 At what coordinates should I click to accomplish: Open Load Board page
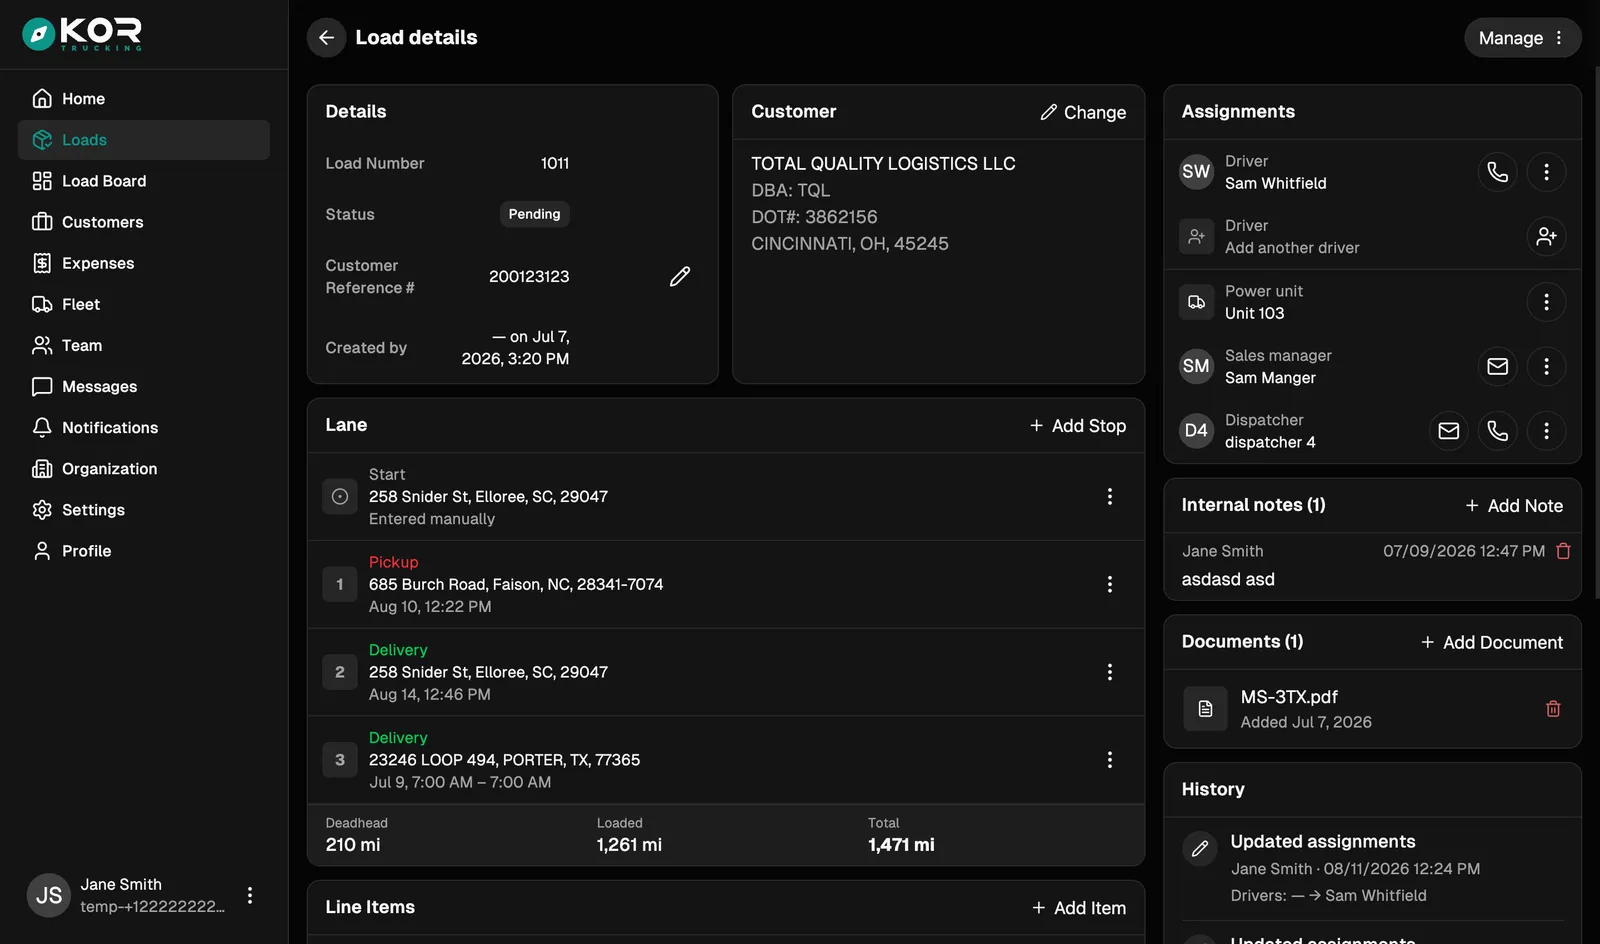click(x=144, y=181)
